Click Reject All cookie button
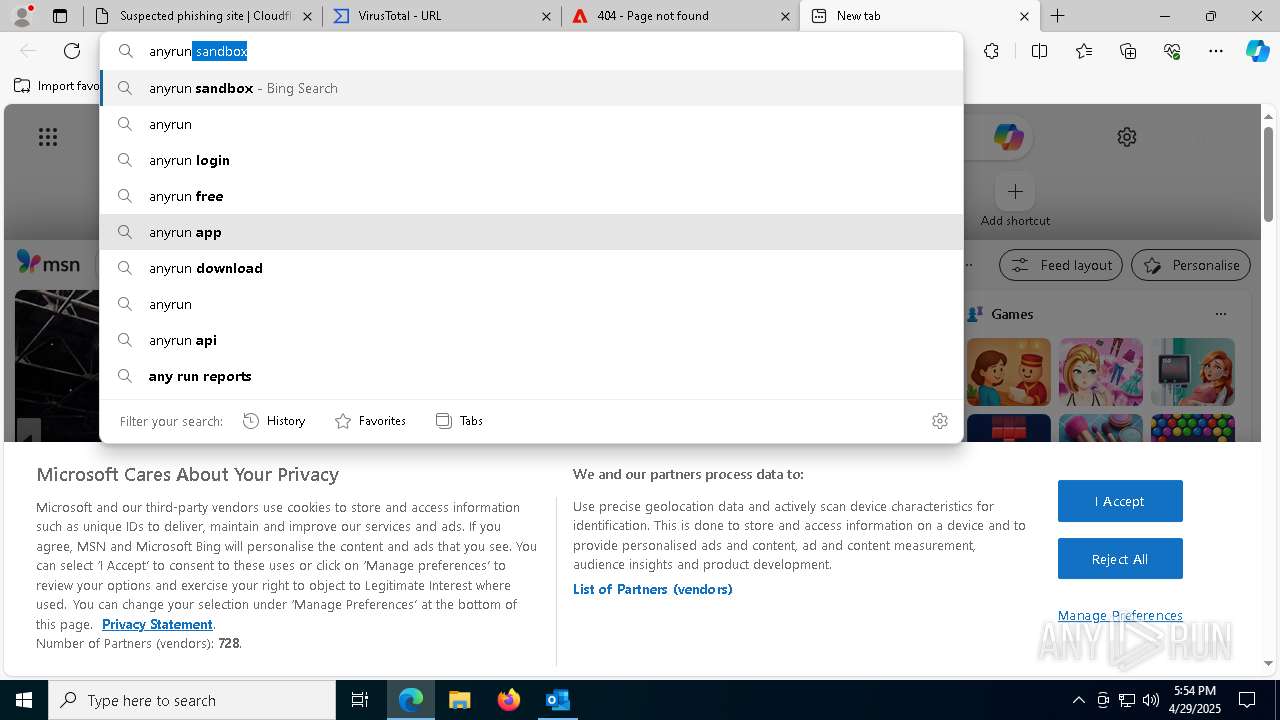This screenshot has width=1280, height=720. pyautogui.click(x=1120, y=559)
